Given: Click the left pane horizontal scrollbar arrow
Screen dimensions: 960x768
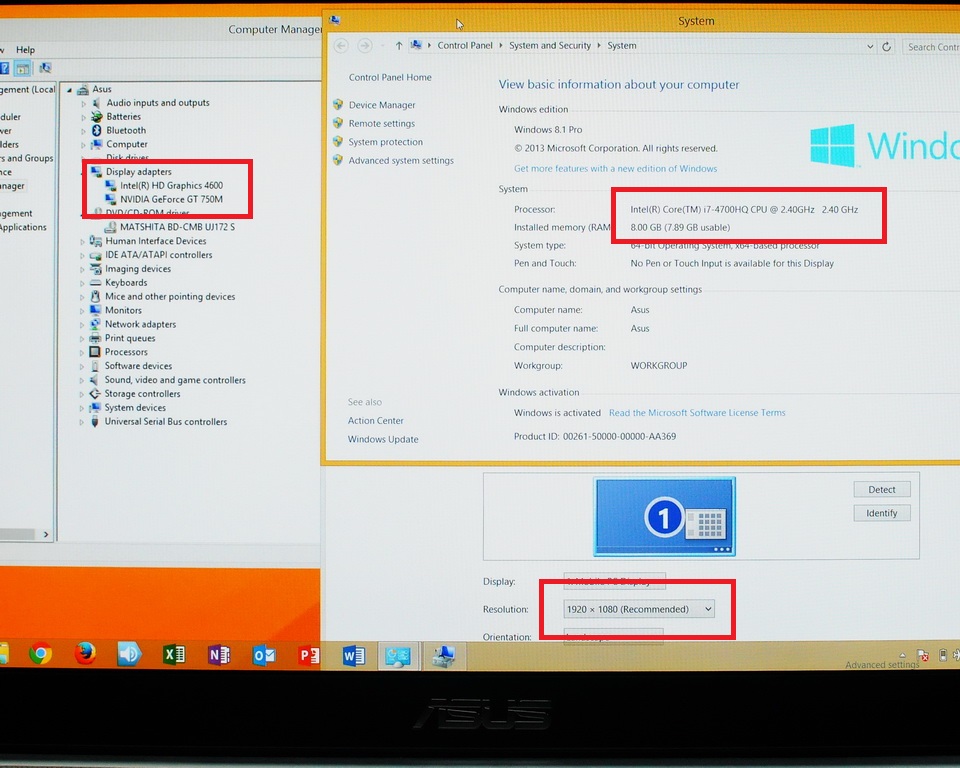Looking at the screenshot, I should tap(46, 534).
